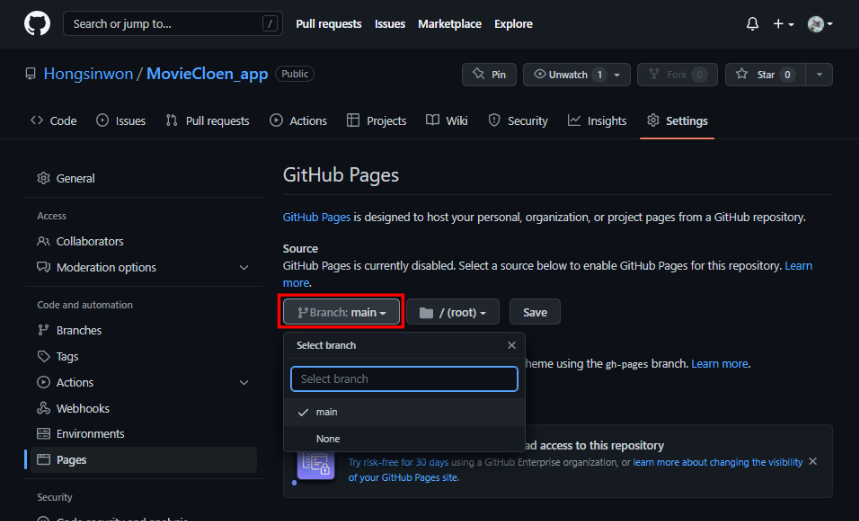Open the Insights tab
The height and width of the screenshot is (521, 859).
pos(597,121)
